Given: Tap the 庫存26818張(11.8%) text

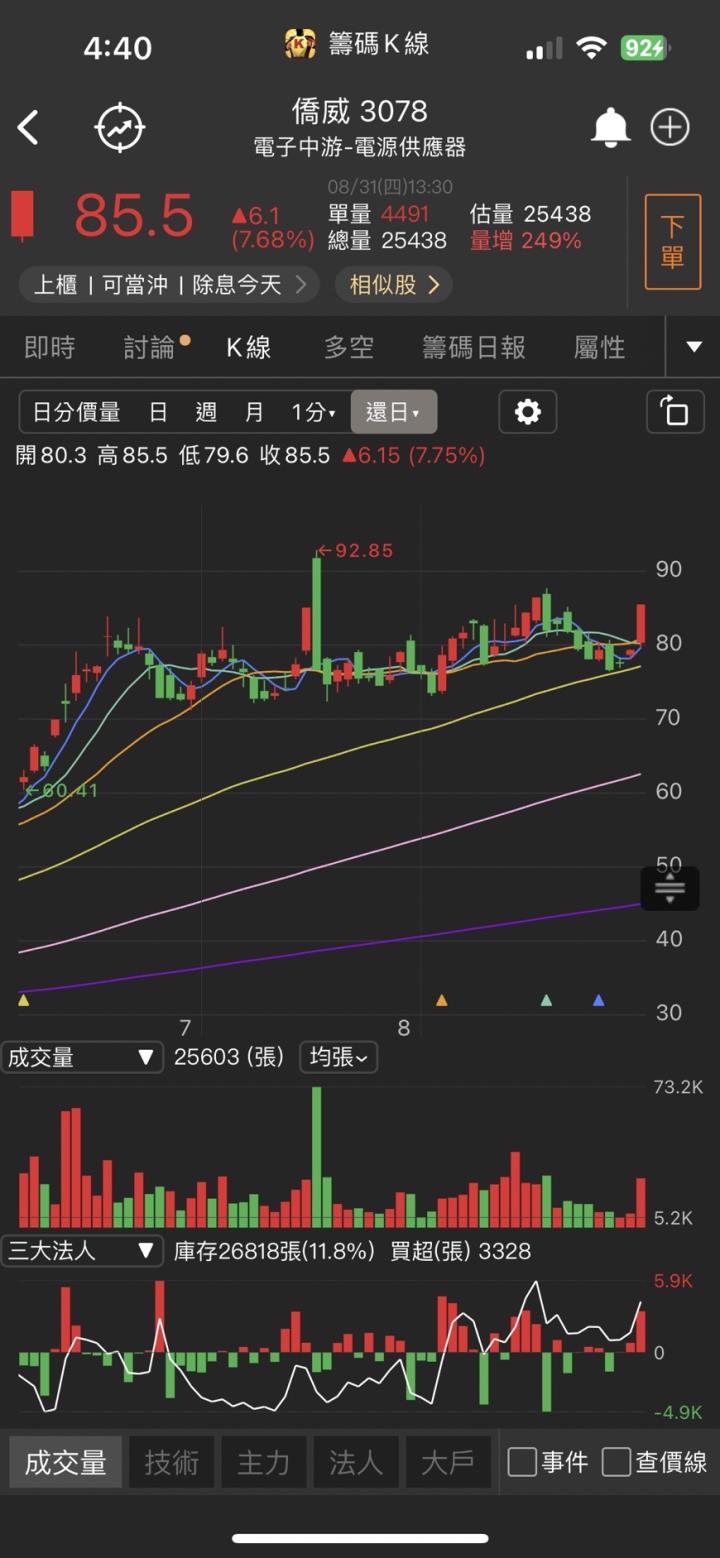Looking at the screenshot, I should [x=274, y=1251].
